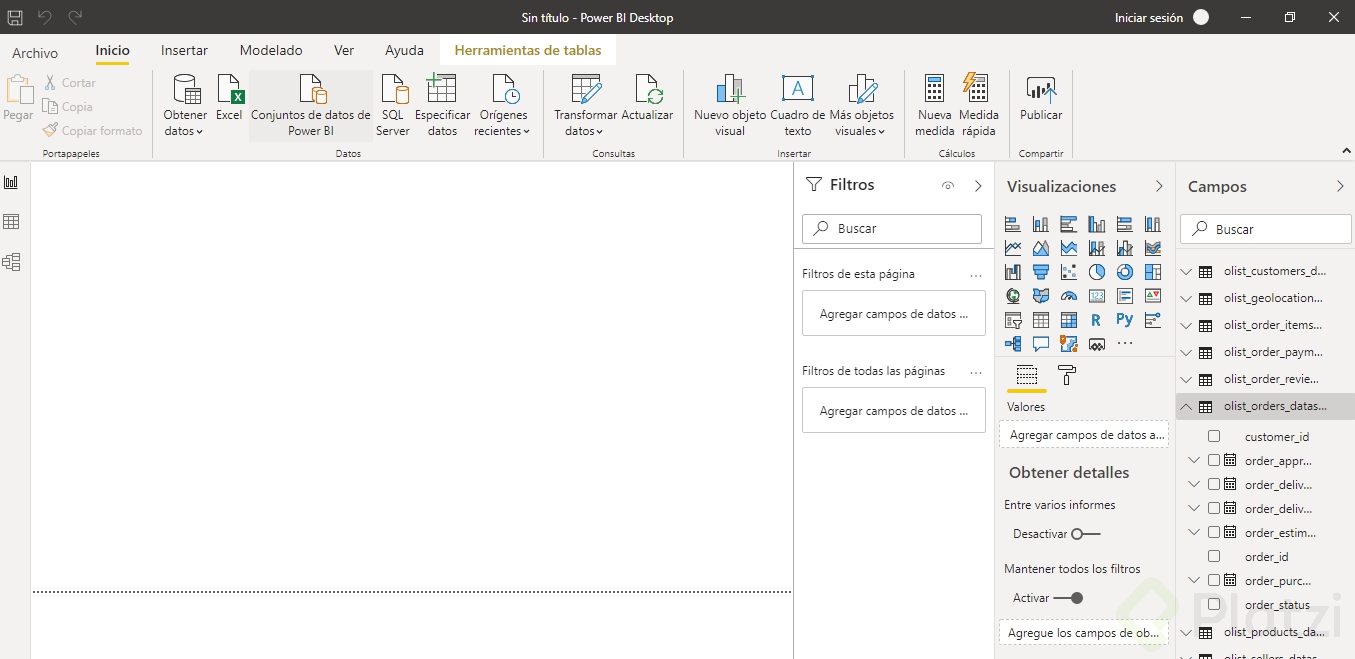Open the Data view in the sidebar
Viewport: 1355px width, 659px height.
click(12, 221)
